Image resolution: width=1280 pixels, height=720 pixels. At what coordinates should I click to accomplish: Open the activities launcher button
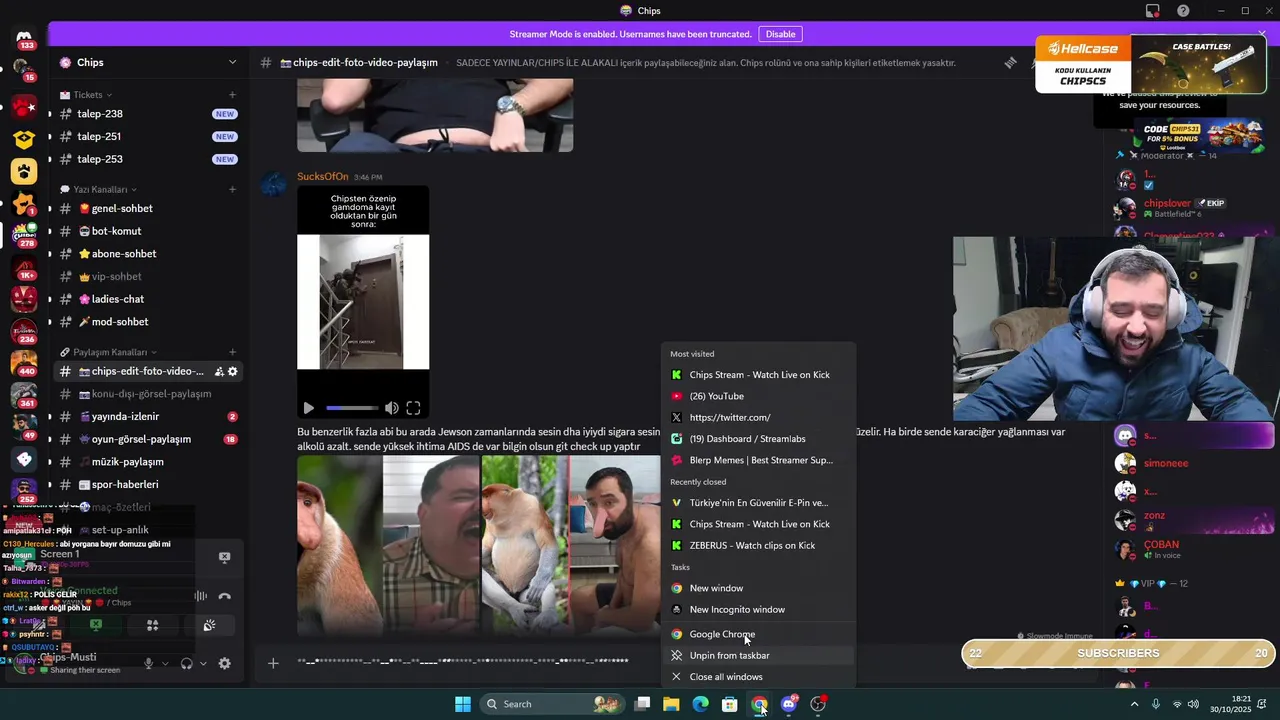coord(153,625)
